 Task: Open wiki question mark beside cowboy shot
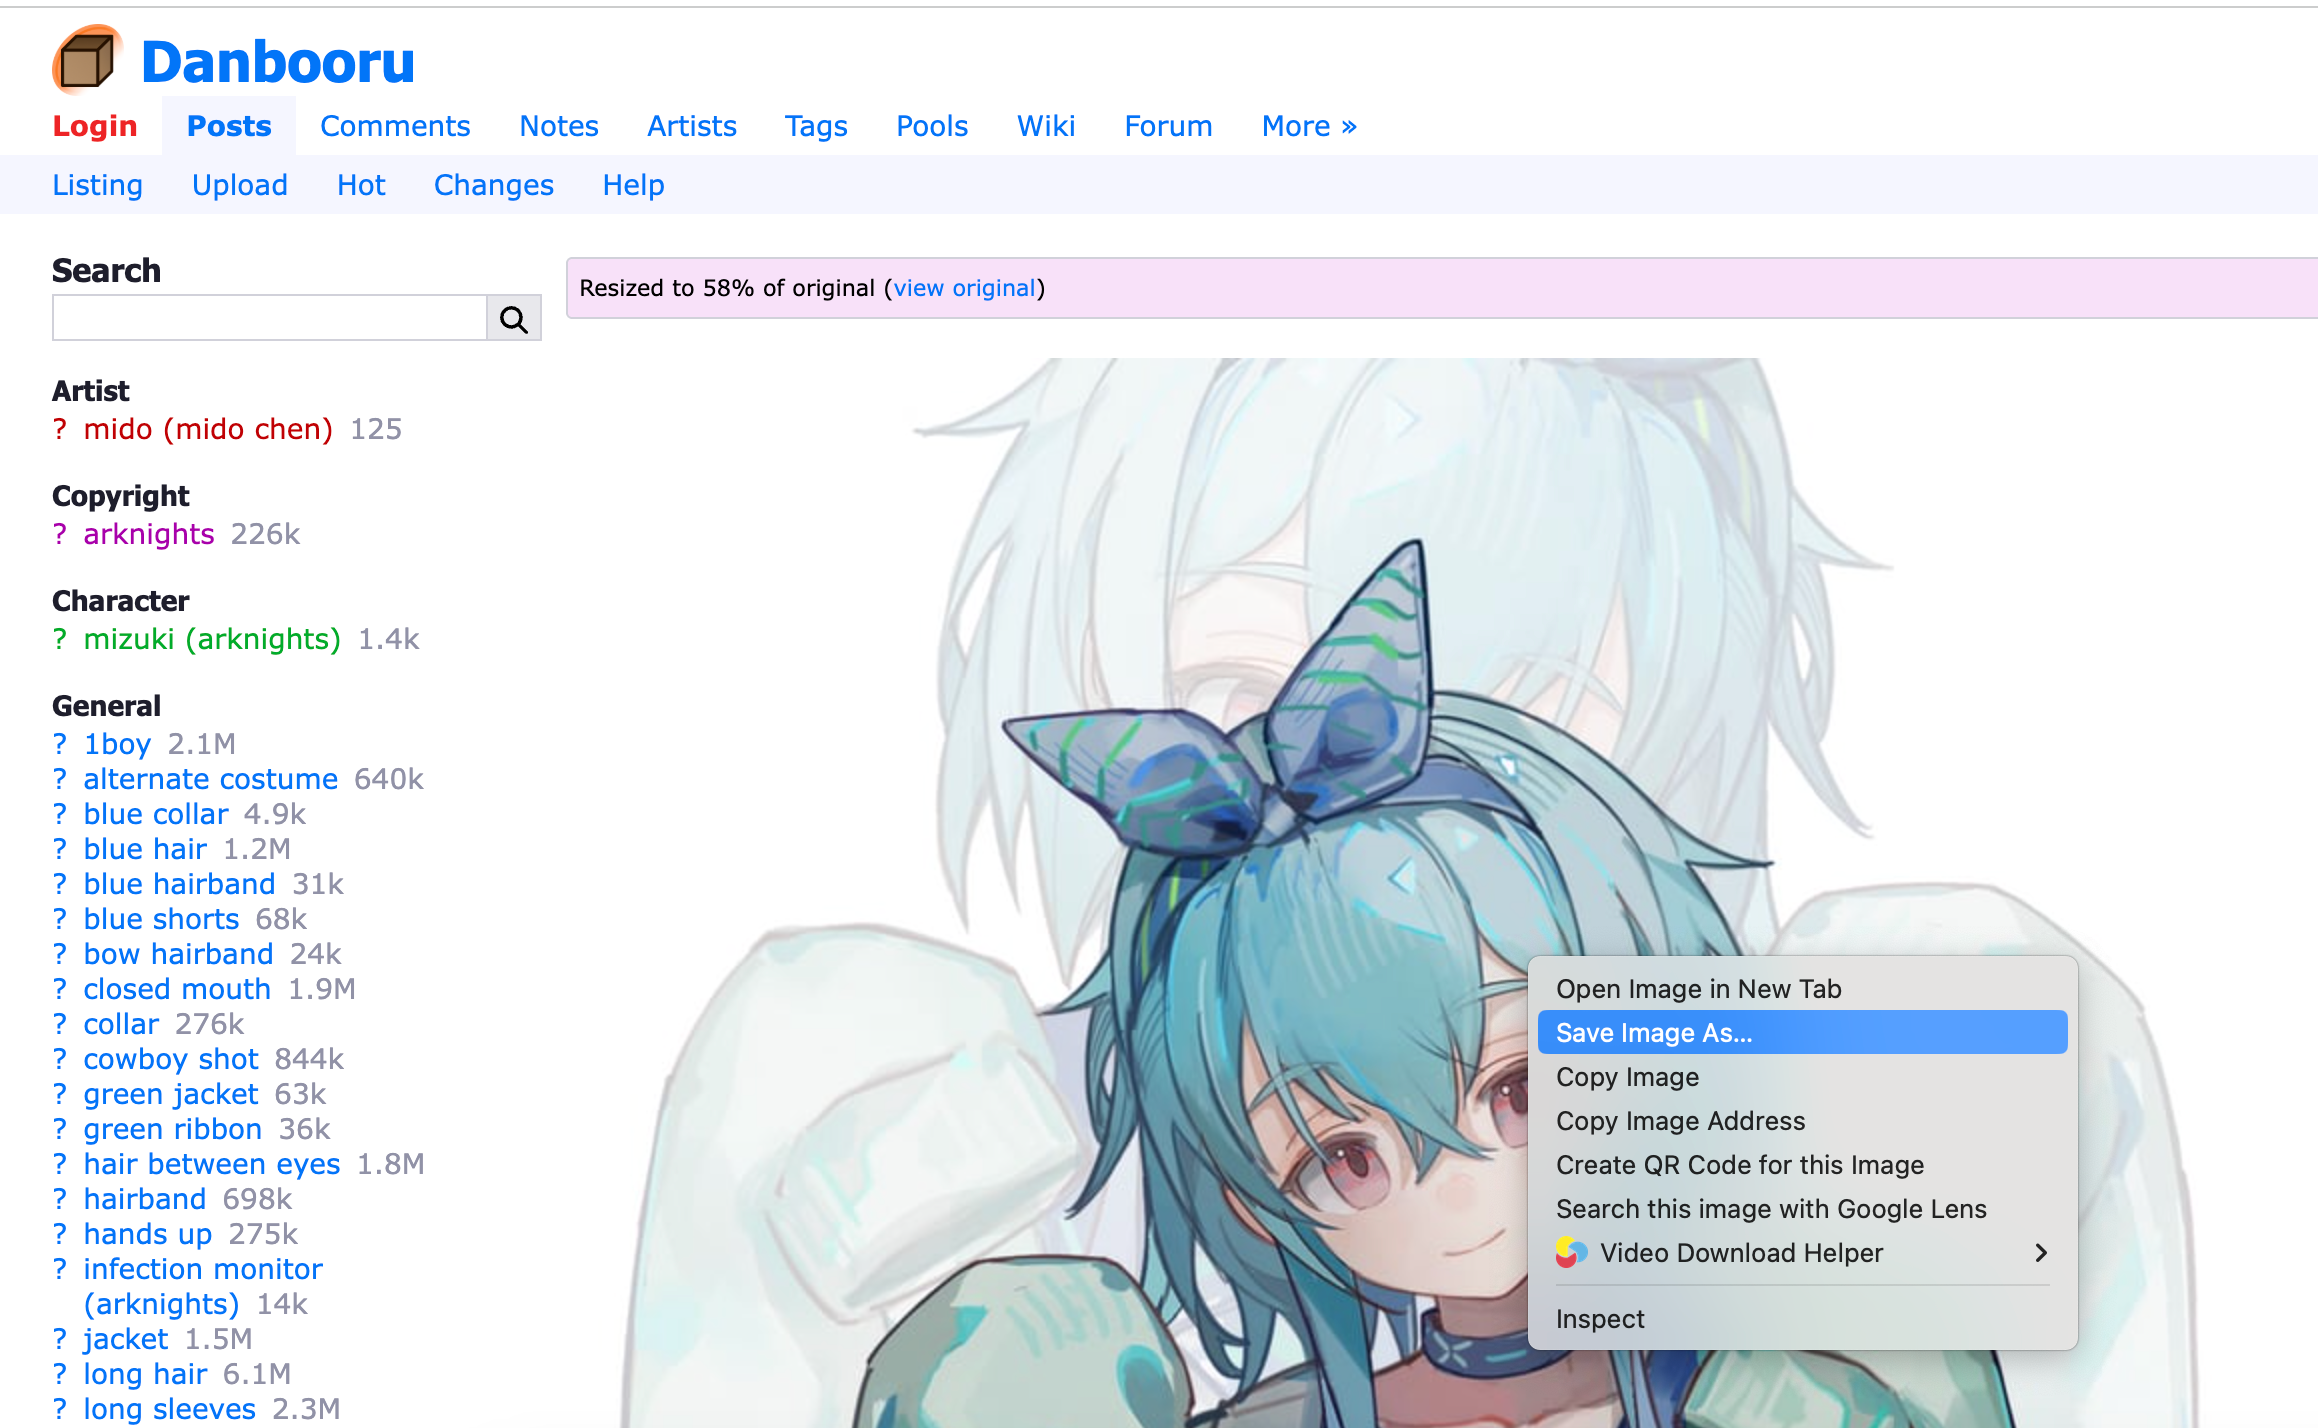60,1059
